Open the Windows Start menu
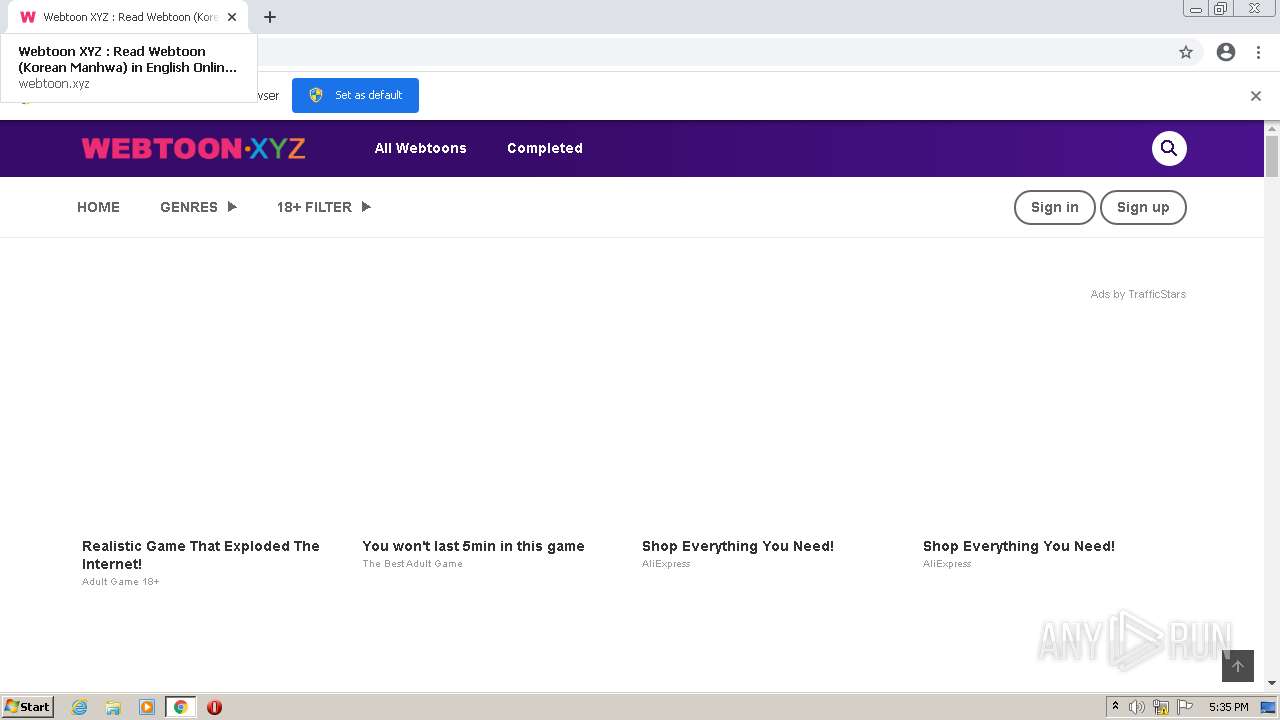The height and width of the screenshot is (720, 1280). [28, 707]
